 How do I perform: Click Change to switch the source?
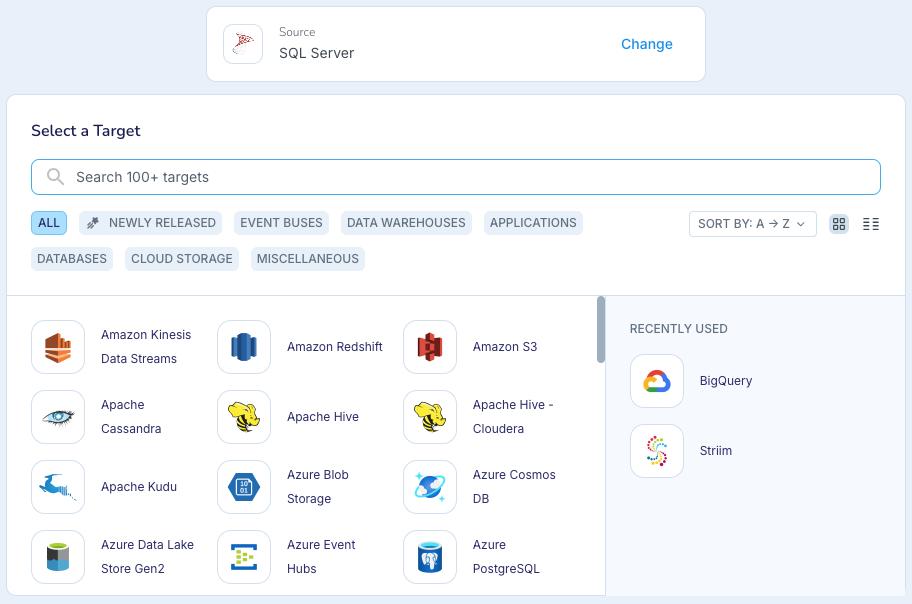646,44
